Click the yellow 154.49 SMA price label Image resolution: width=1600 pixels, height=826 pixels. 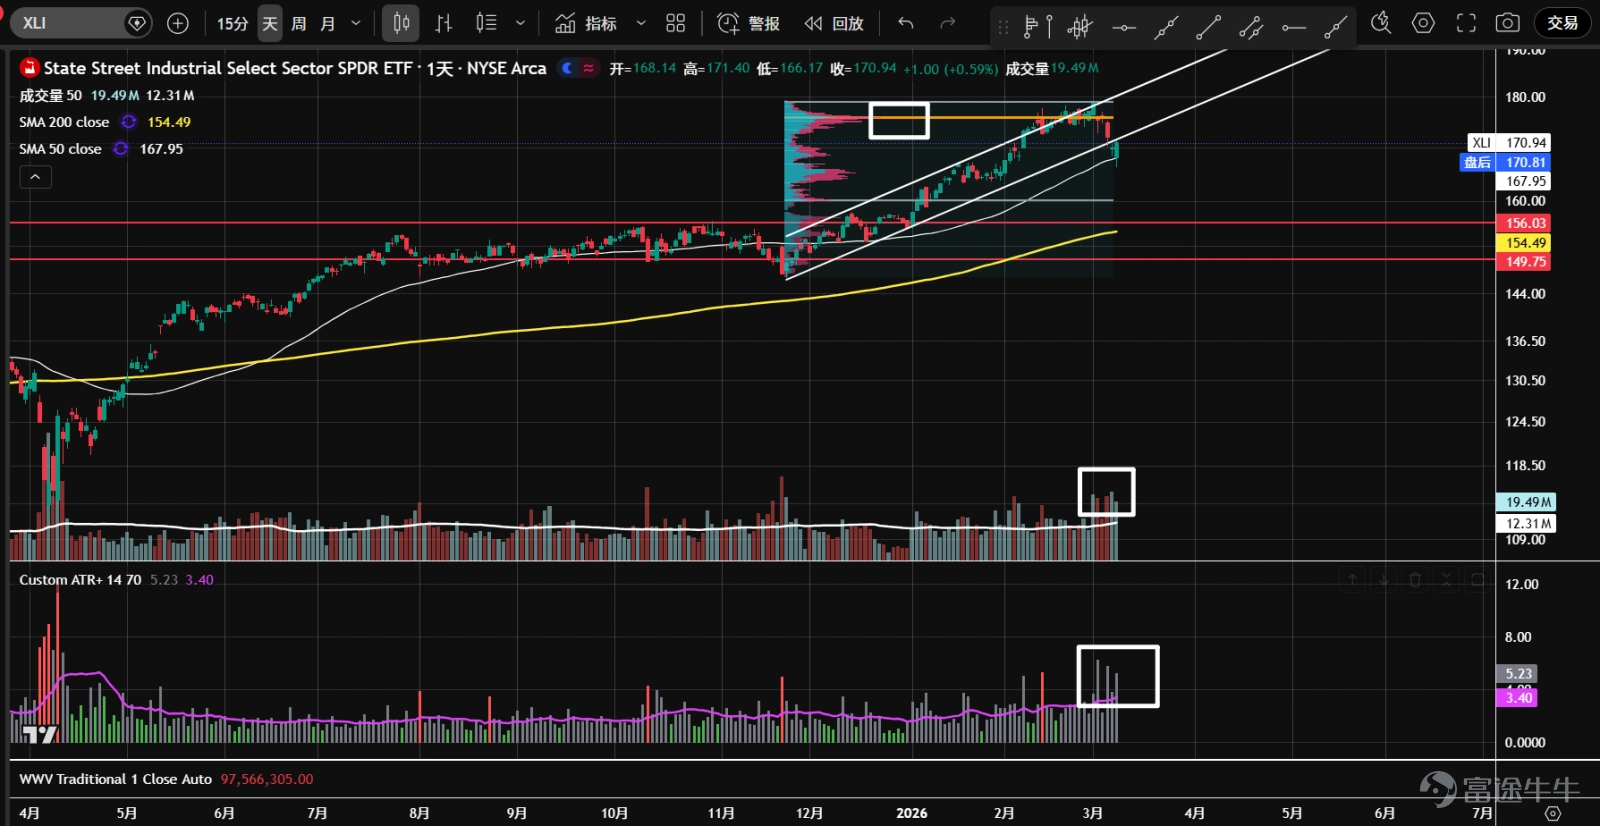pyautogui.click(x=1524, y=243)
